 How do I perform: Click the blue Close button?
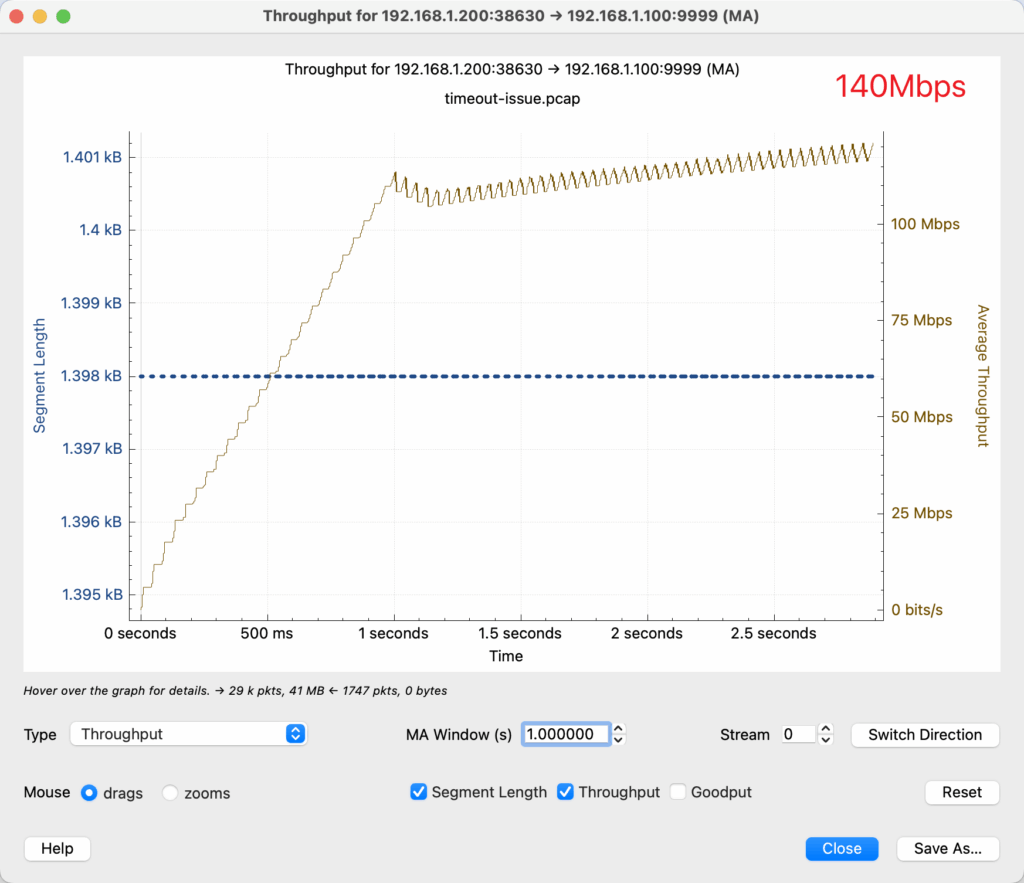pyautogui.click(x=841, y=848)
